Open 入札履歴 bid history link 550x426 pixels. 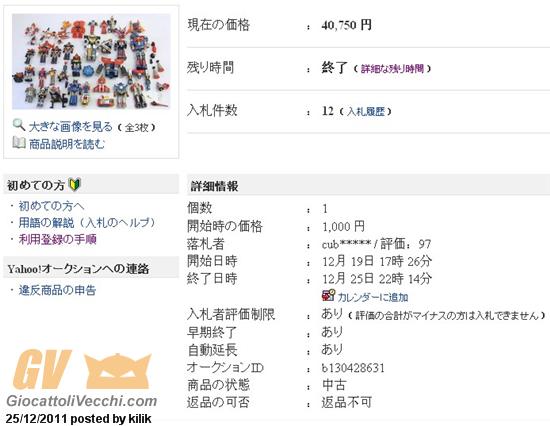365,112
